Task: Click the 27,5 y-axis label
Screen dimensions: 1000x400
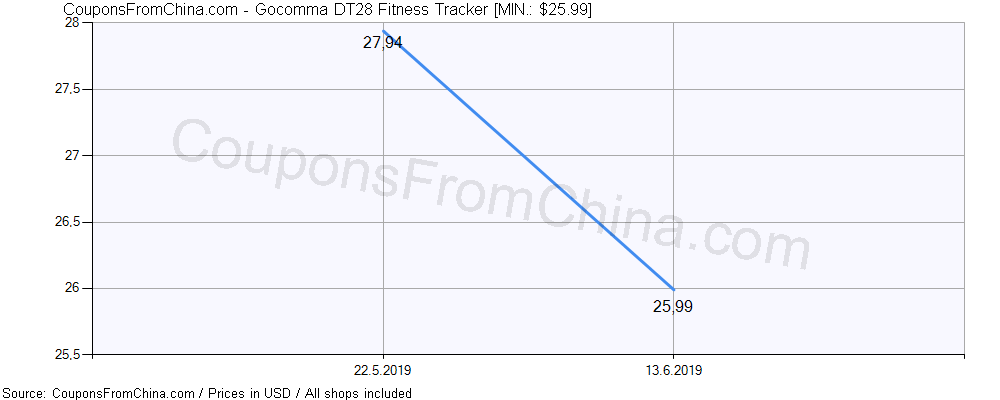Action: (x=68, y=89)
